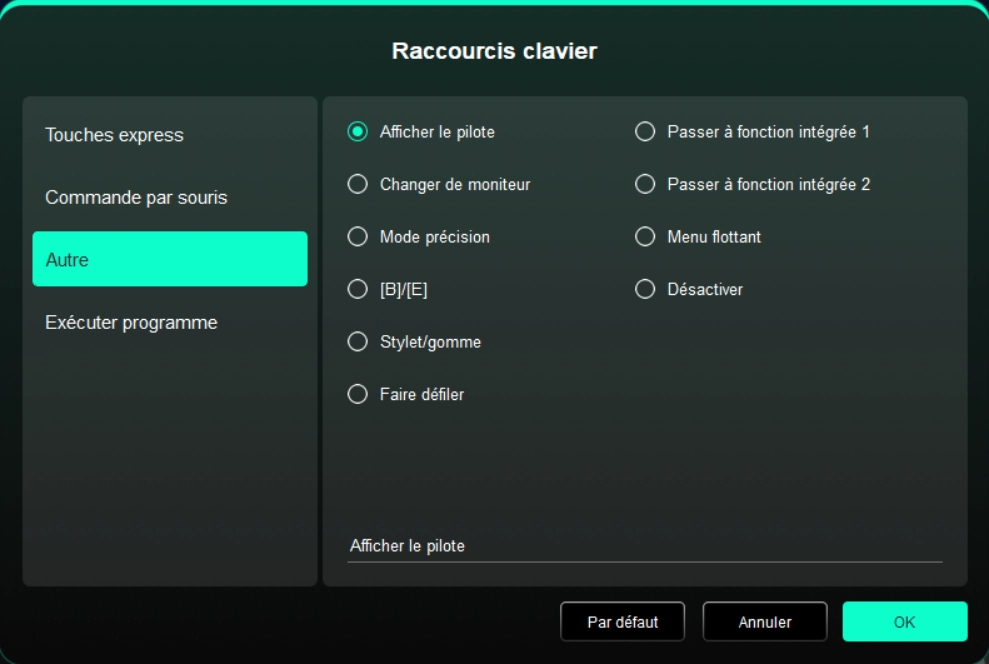Image resolution: width=989 pixels, height=664 pixels.
Task: Pick the Stylet/gomme radio button
Action: (x=357, y=342)
